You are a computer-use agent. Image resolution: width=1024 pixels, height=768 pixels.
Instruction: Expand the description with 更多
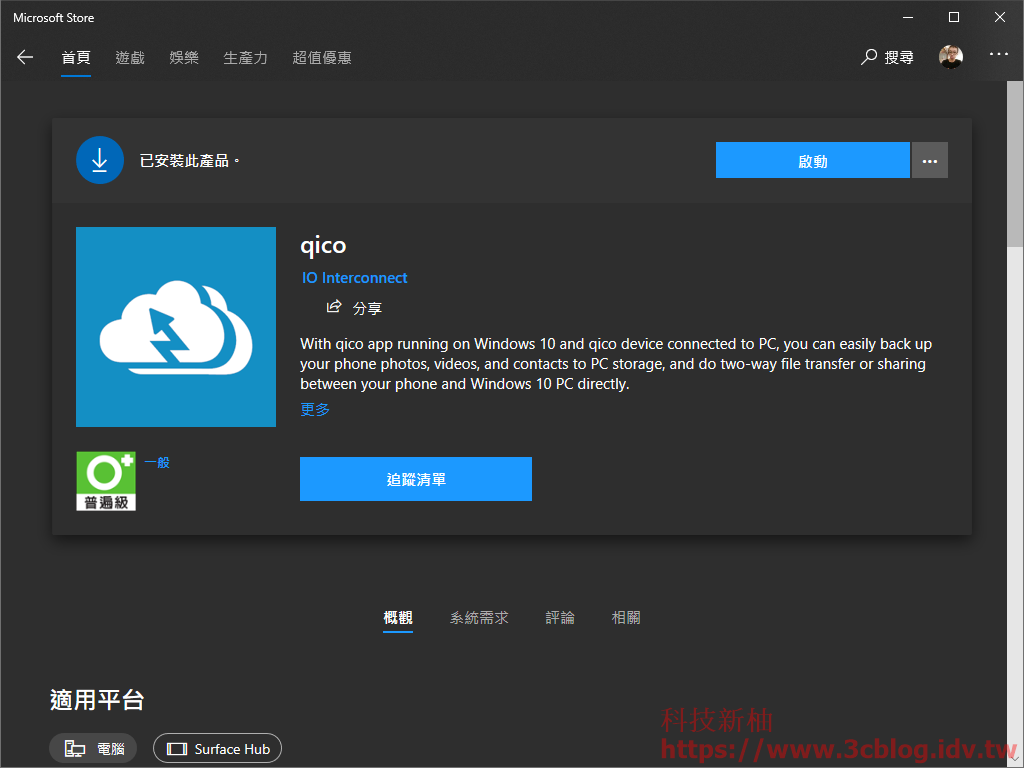point(314,409)
